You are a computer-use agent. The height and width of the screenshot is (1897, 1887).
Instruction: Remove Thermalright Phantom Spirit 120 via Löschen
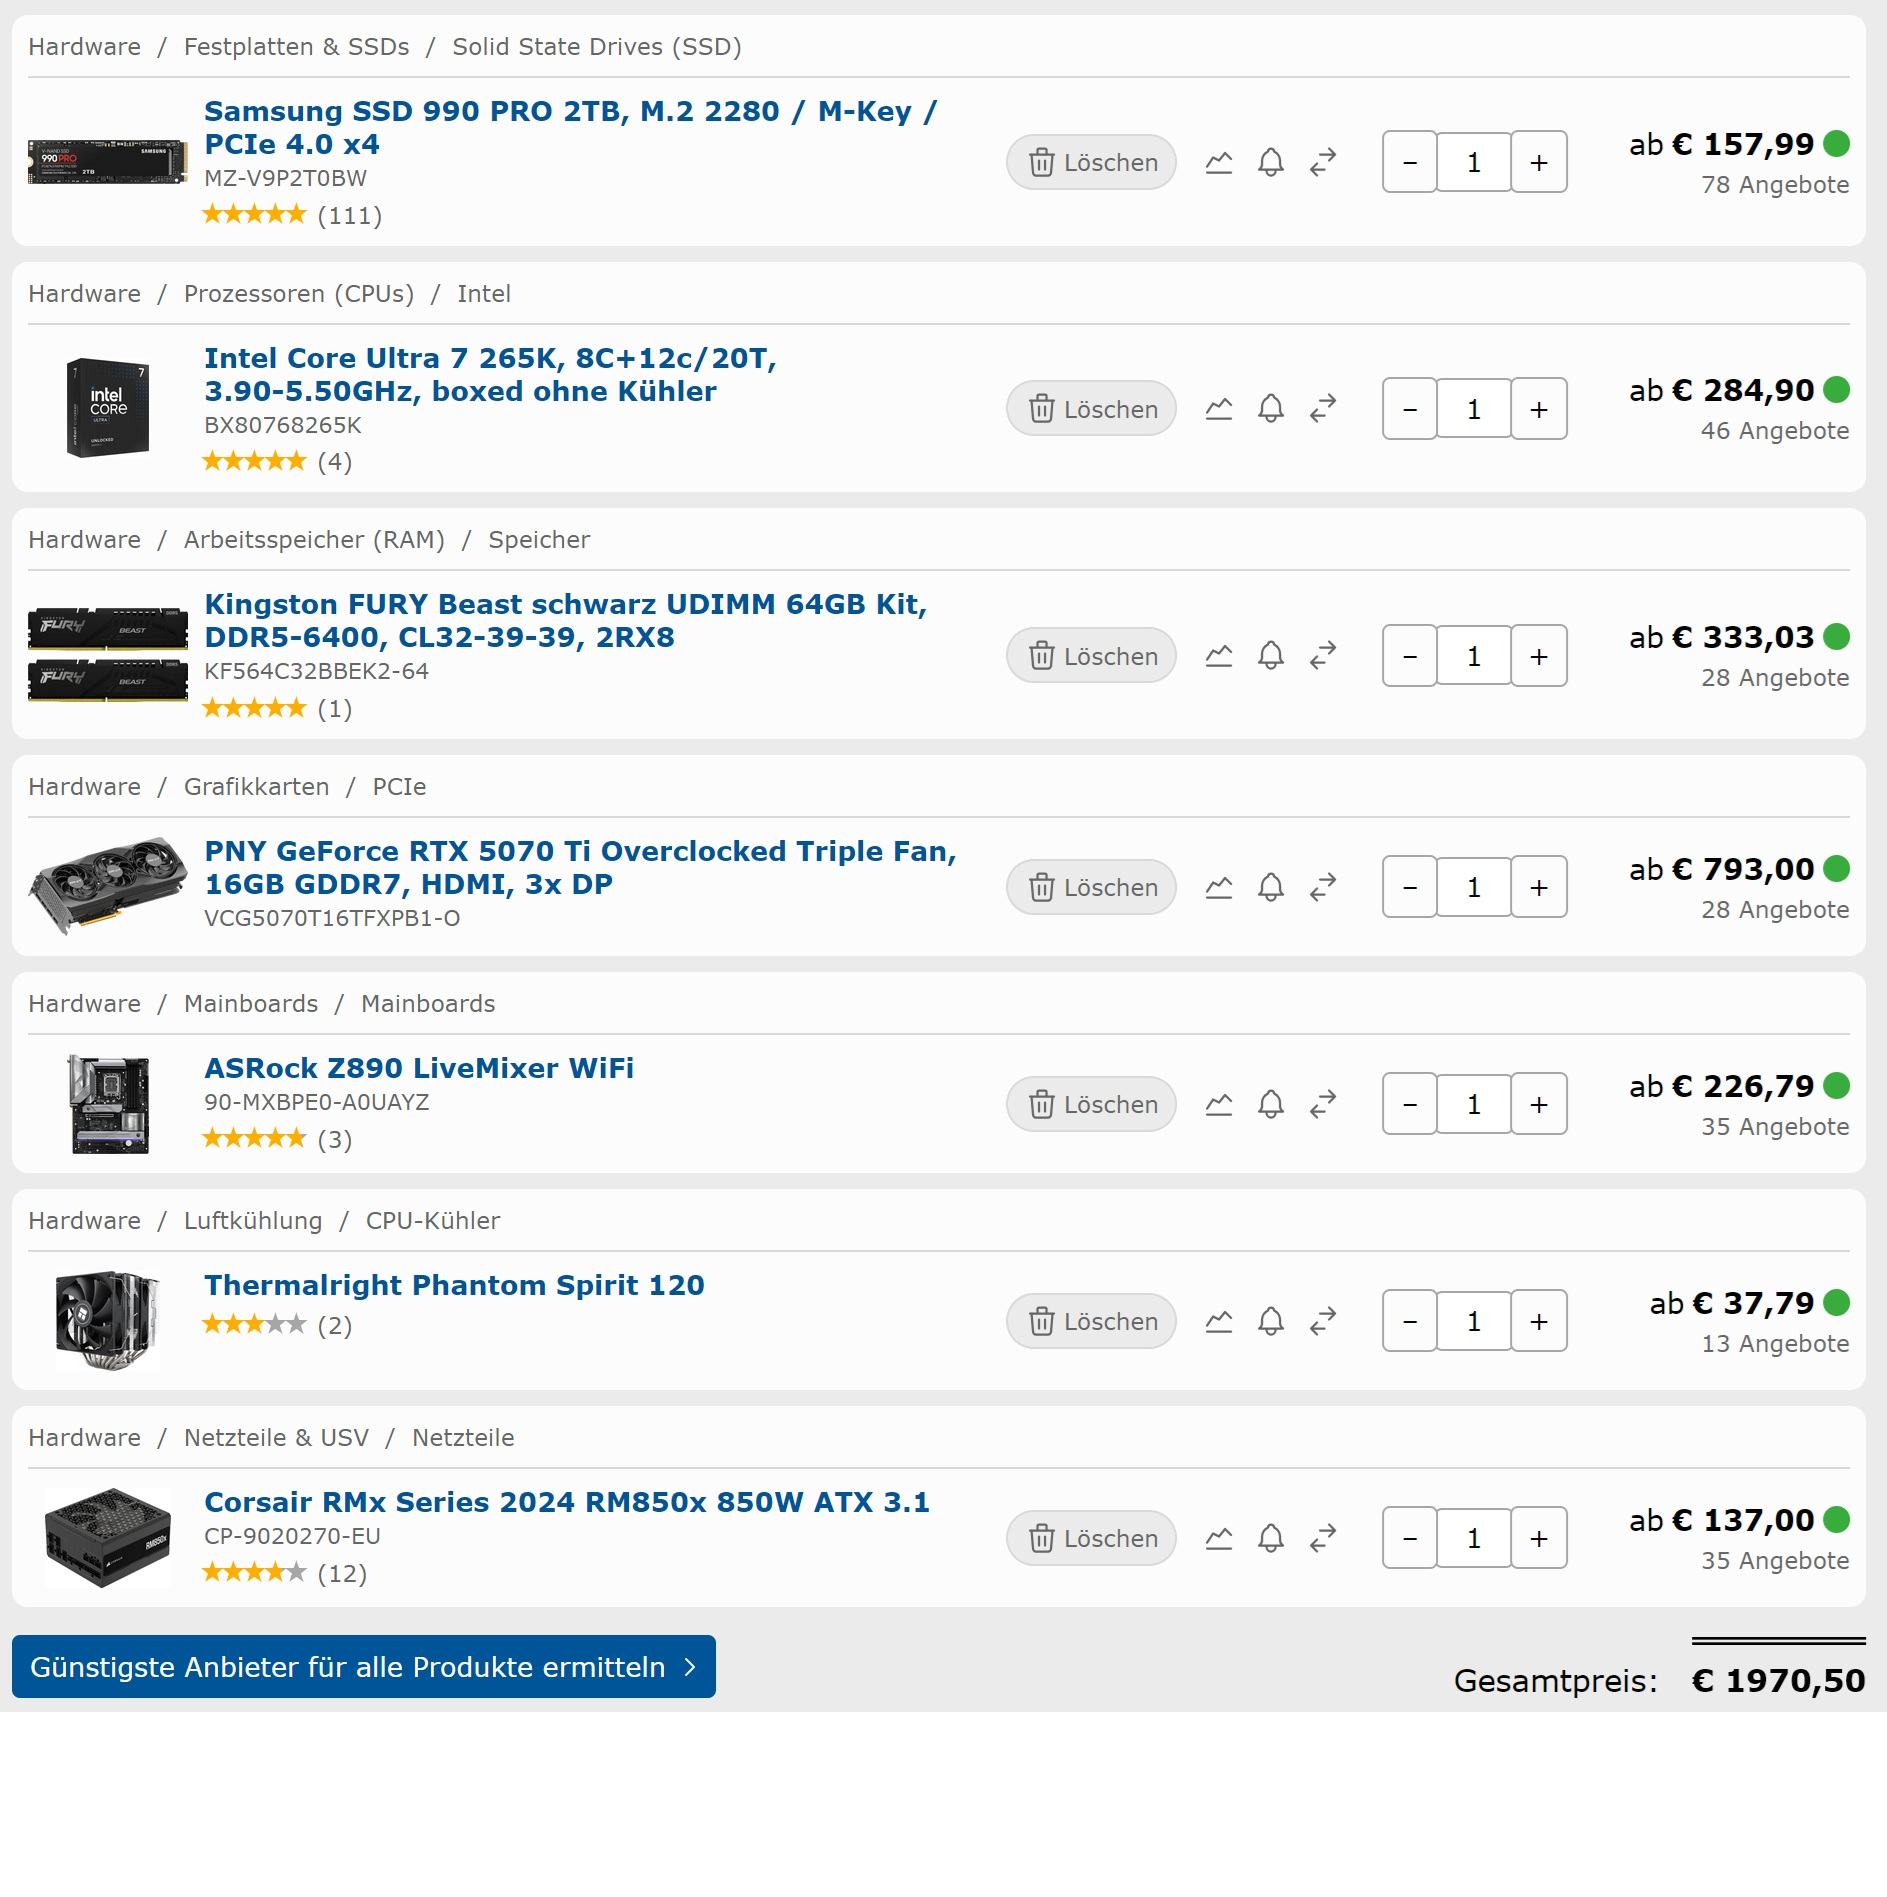pos(1091,1321)
